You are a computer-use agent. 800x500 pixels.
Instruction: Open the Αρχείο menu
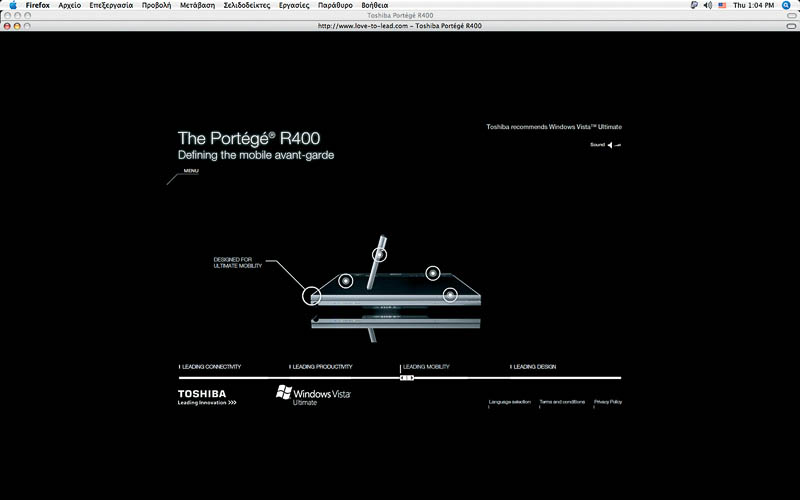[70, 5]
